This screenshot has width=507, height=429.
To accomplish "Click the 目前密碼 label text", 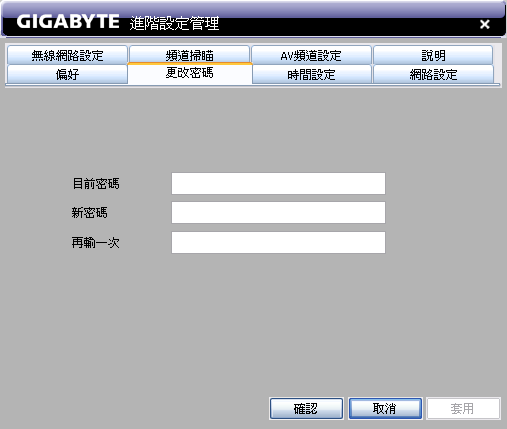I will pos(96,183).
